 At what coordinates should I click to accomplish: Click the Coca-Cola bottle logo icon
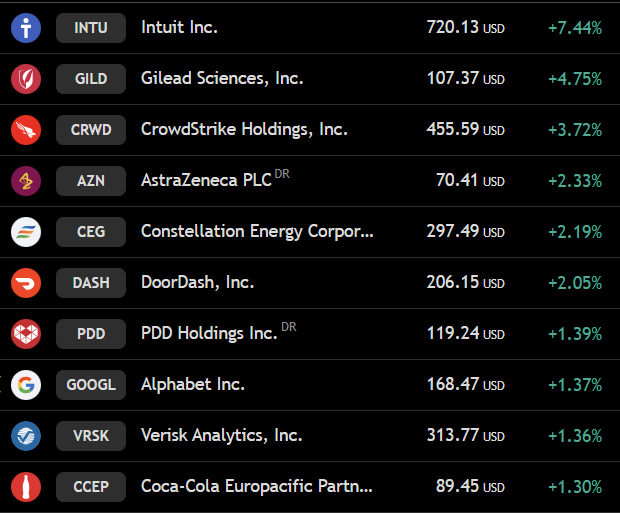[x=26, y=487]
